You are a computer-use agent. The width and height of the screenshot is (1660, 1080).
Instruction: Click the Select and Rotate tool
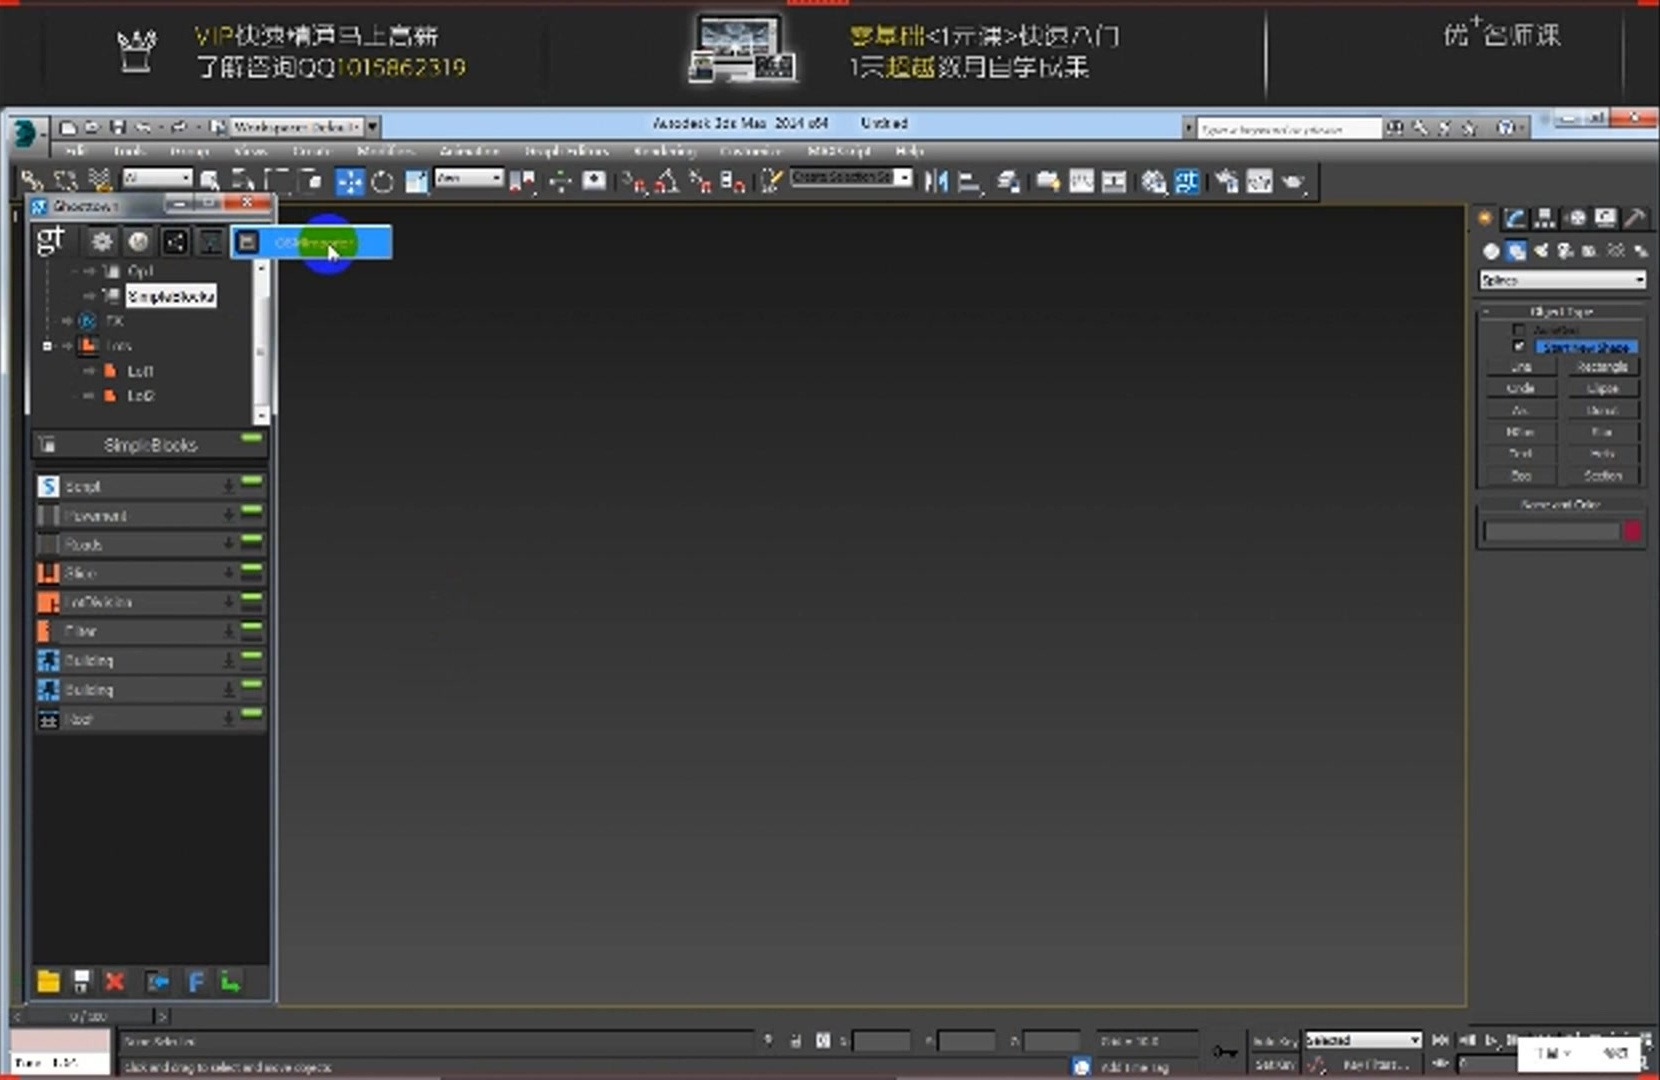[x=382, y=182]
